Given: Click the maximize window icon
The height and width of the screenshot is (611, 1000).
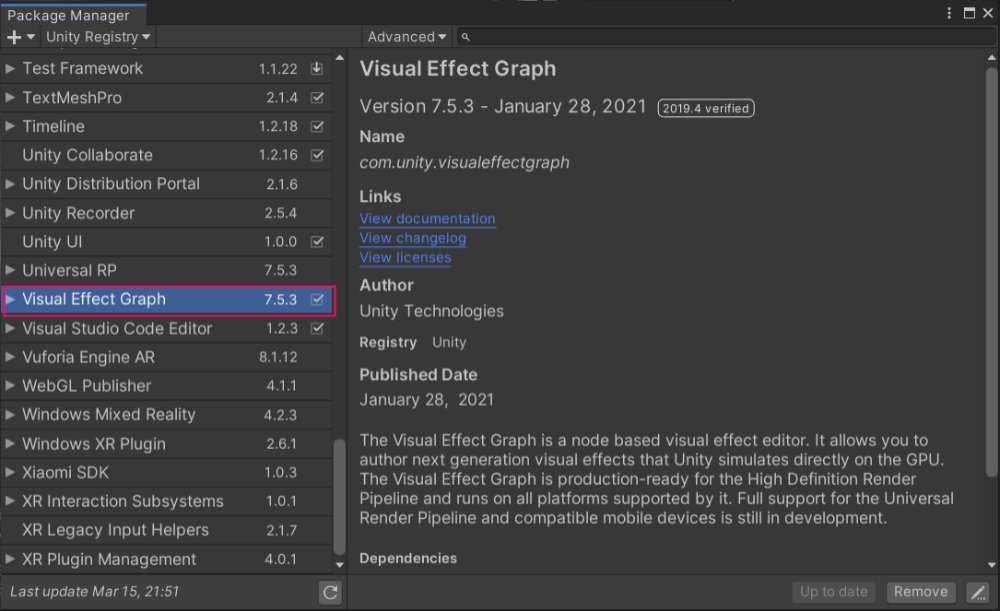Looking at the screenshot, I should [x=968, y=13].
